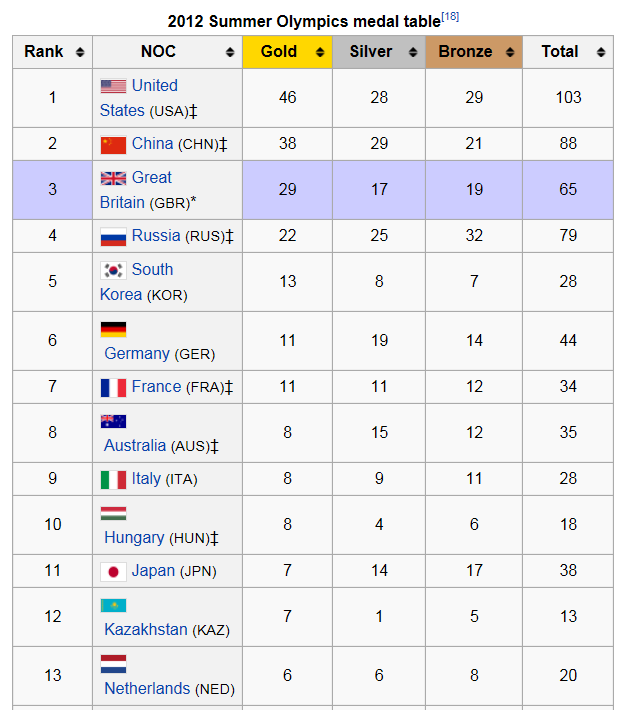Click the Kazakhstan flag icon
The image size is (622, 710).
pos(113,605)
